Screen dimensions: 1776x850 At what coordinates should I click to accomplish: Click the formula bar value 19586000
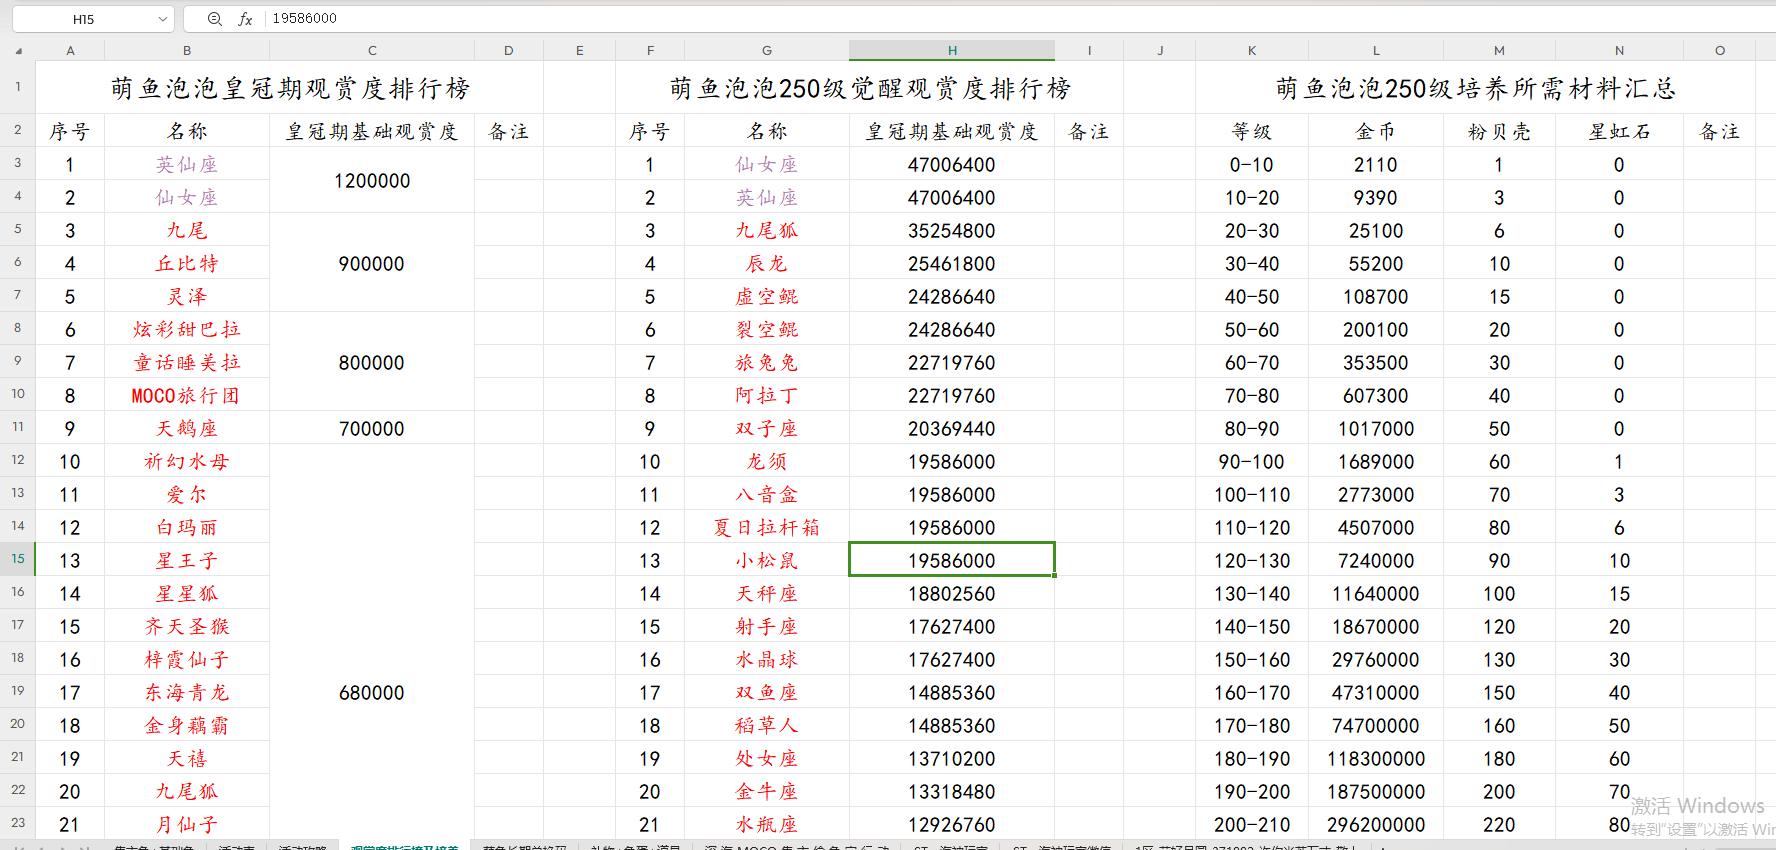click(x=305, y=19)
